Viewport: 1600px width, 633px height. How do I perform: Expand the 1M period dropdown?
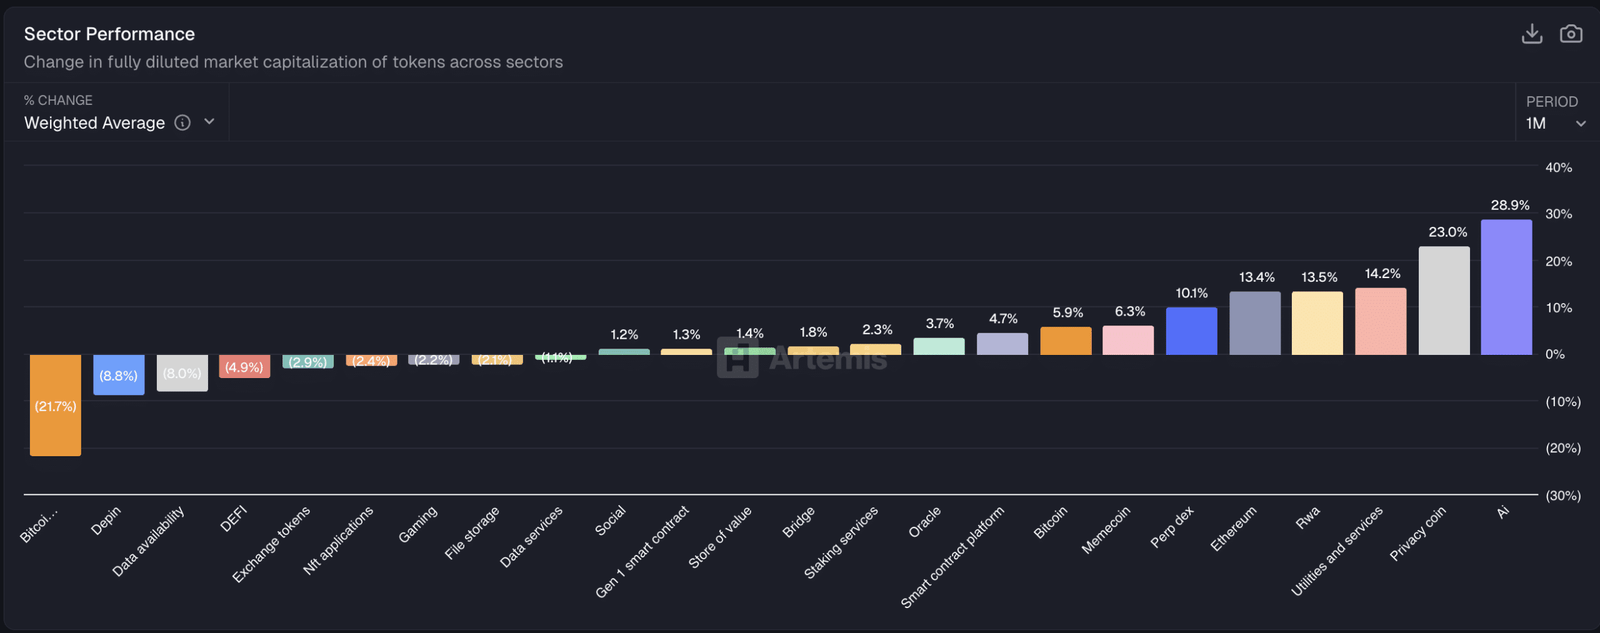(1555, 123)
